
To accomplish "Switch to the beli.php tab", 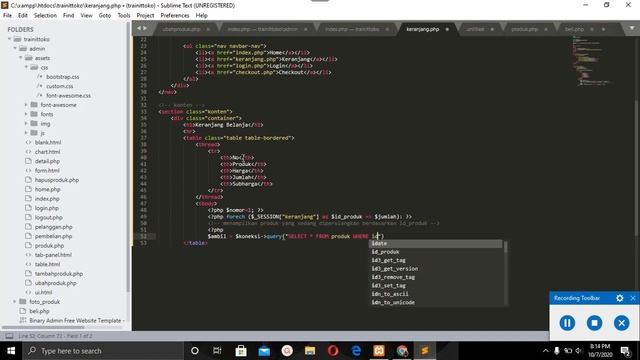I will tap(574, 29).
